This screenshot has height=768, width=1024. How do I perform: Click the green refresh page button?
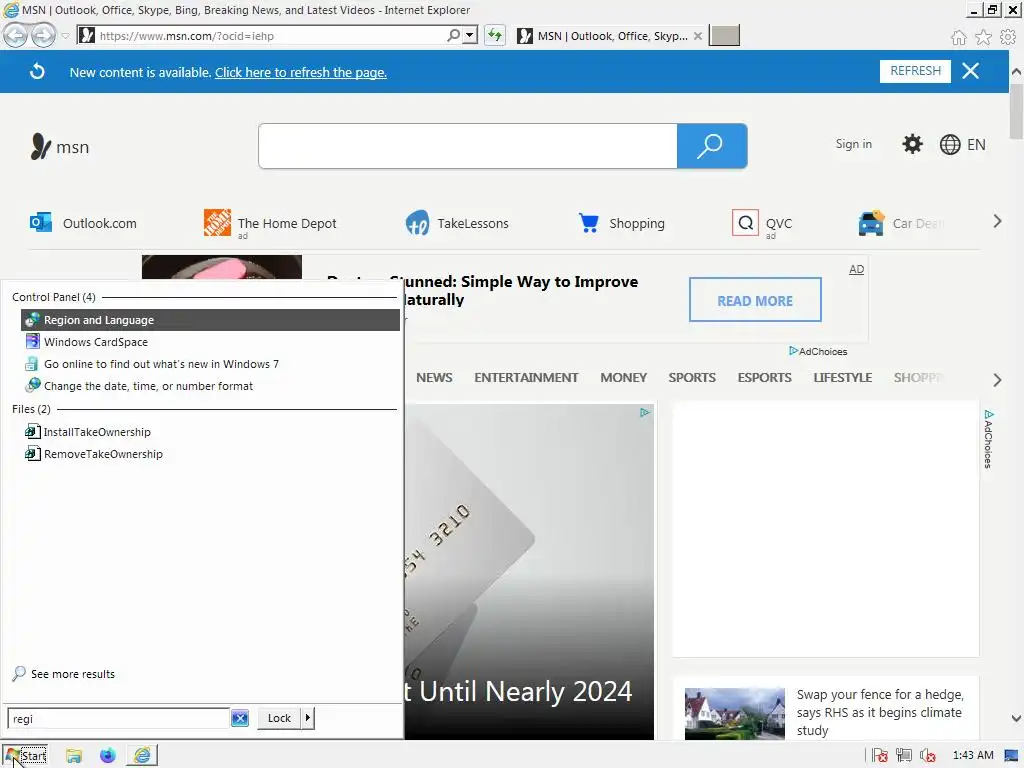tap(495, 35)
